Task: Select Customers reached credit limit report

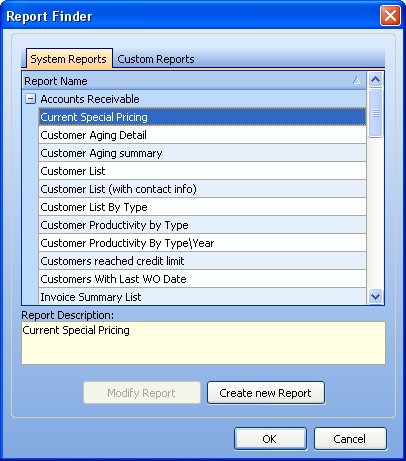Action: [202, 261]
